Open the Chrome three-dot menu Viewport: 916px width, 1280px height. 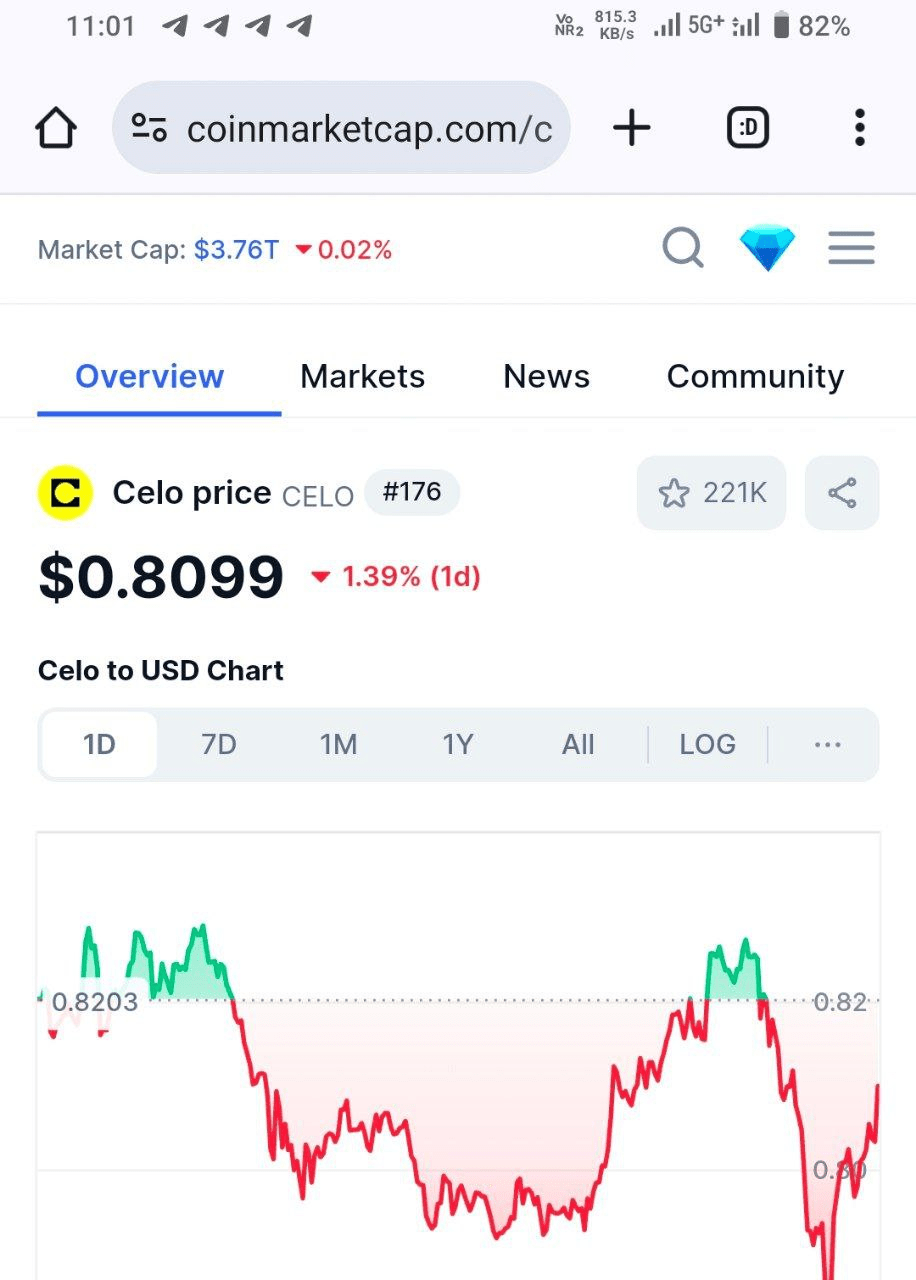859,128
